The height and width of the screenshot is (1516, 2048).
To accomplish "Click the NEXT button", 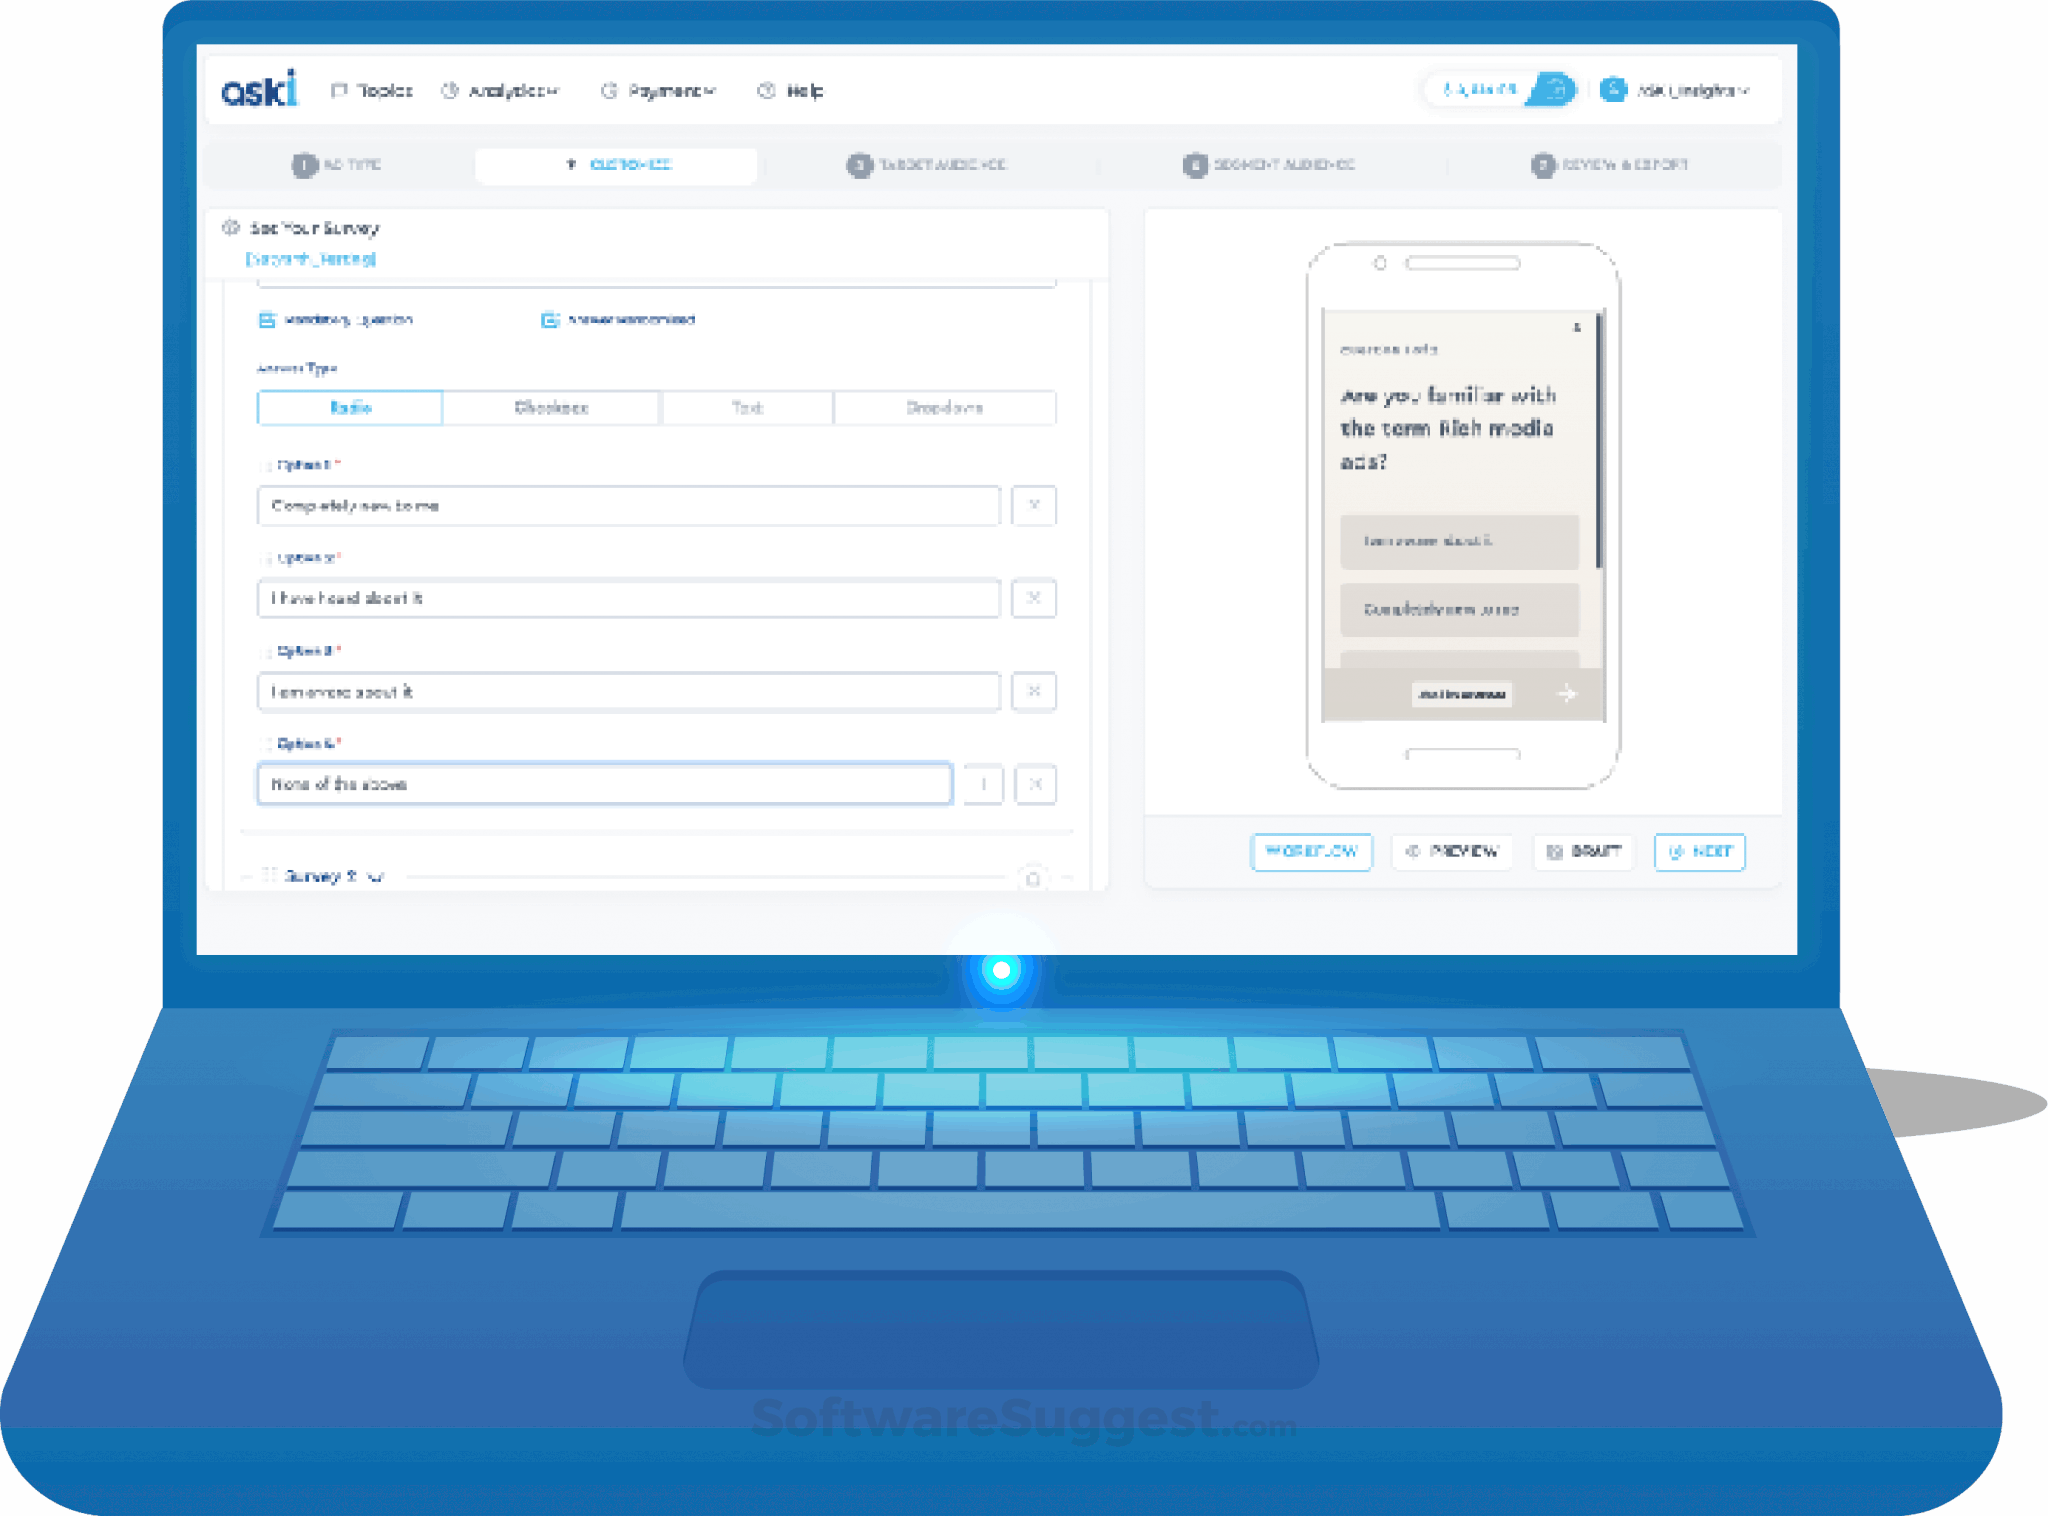I will point(1699,852).
